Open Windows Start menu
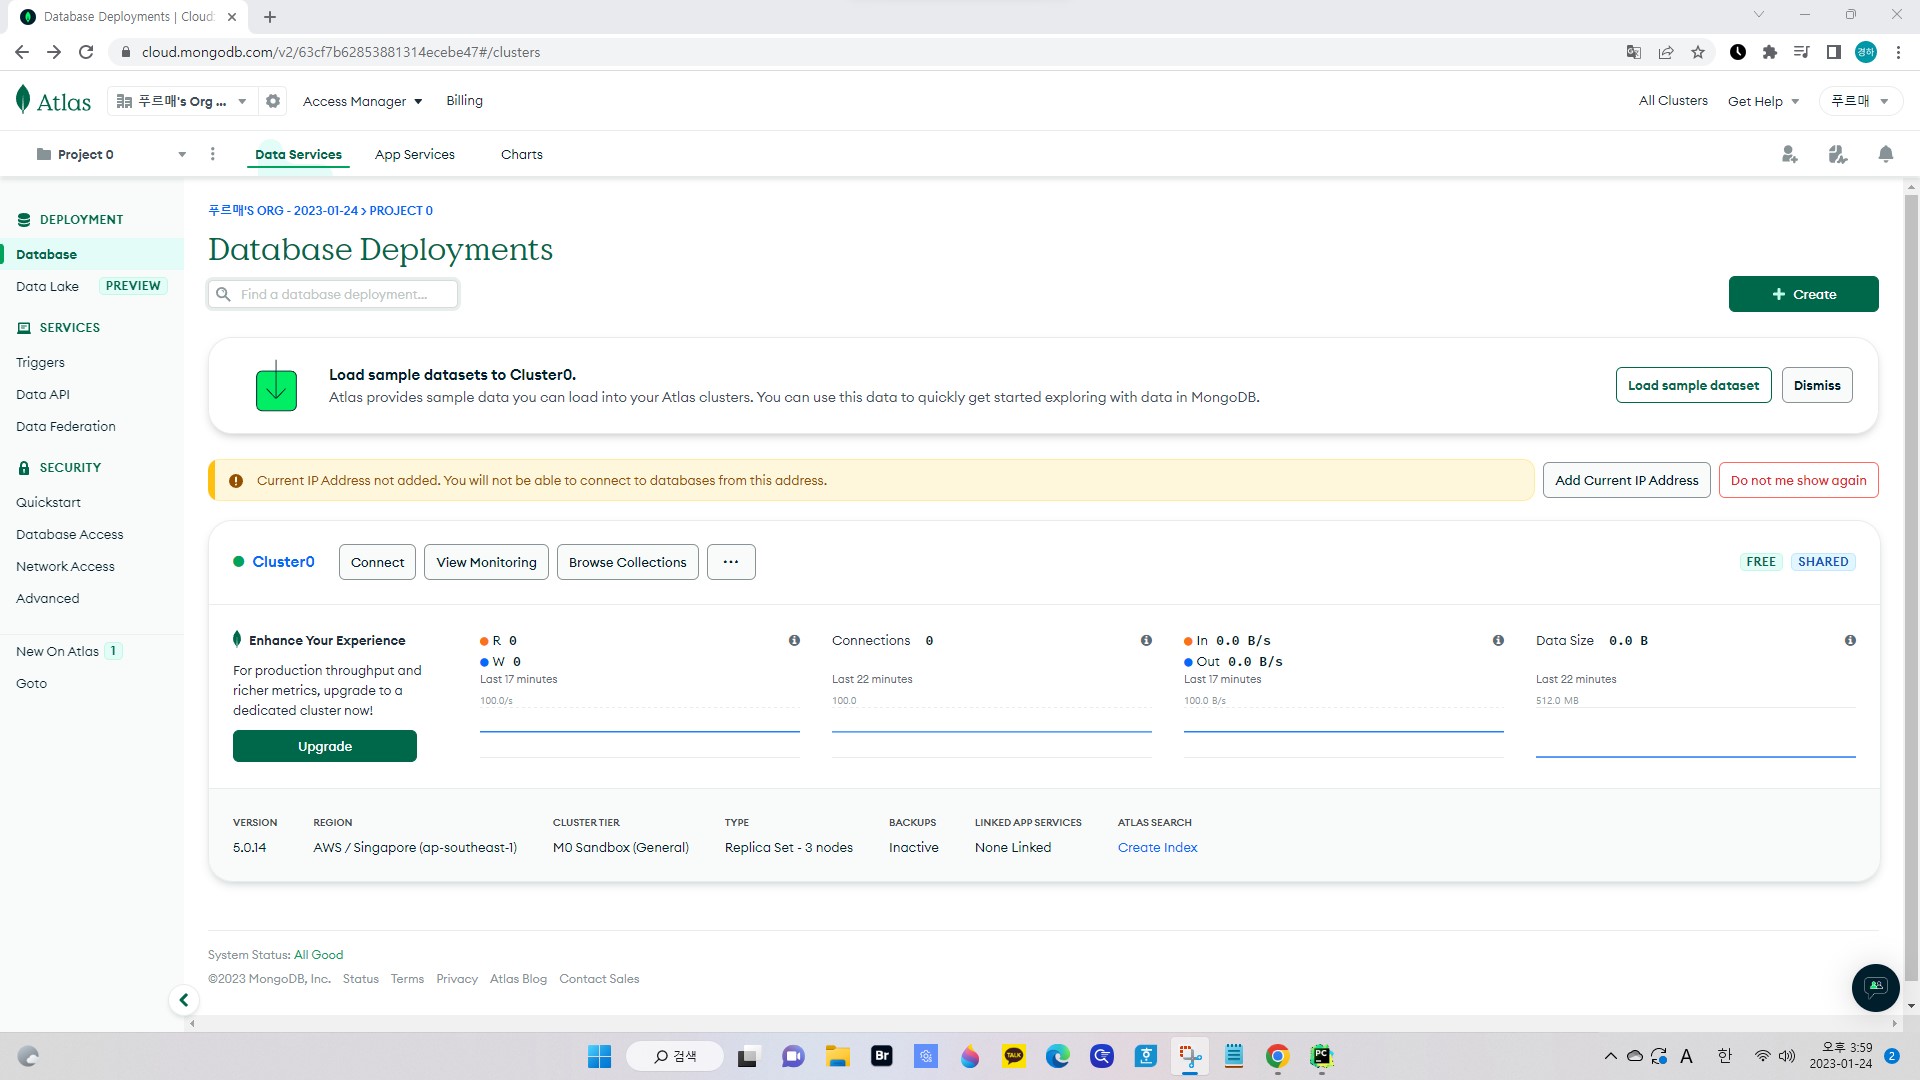1920x1080 pixels. click(599, 1056)
